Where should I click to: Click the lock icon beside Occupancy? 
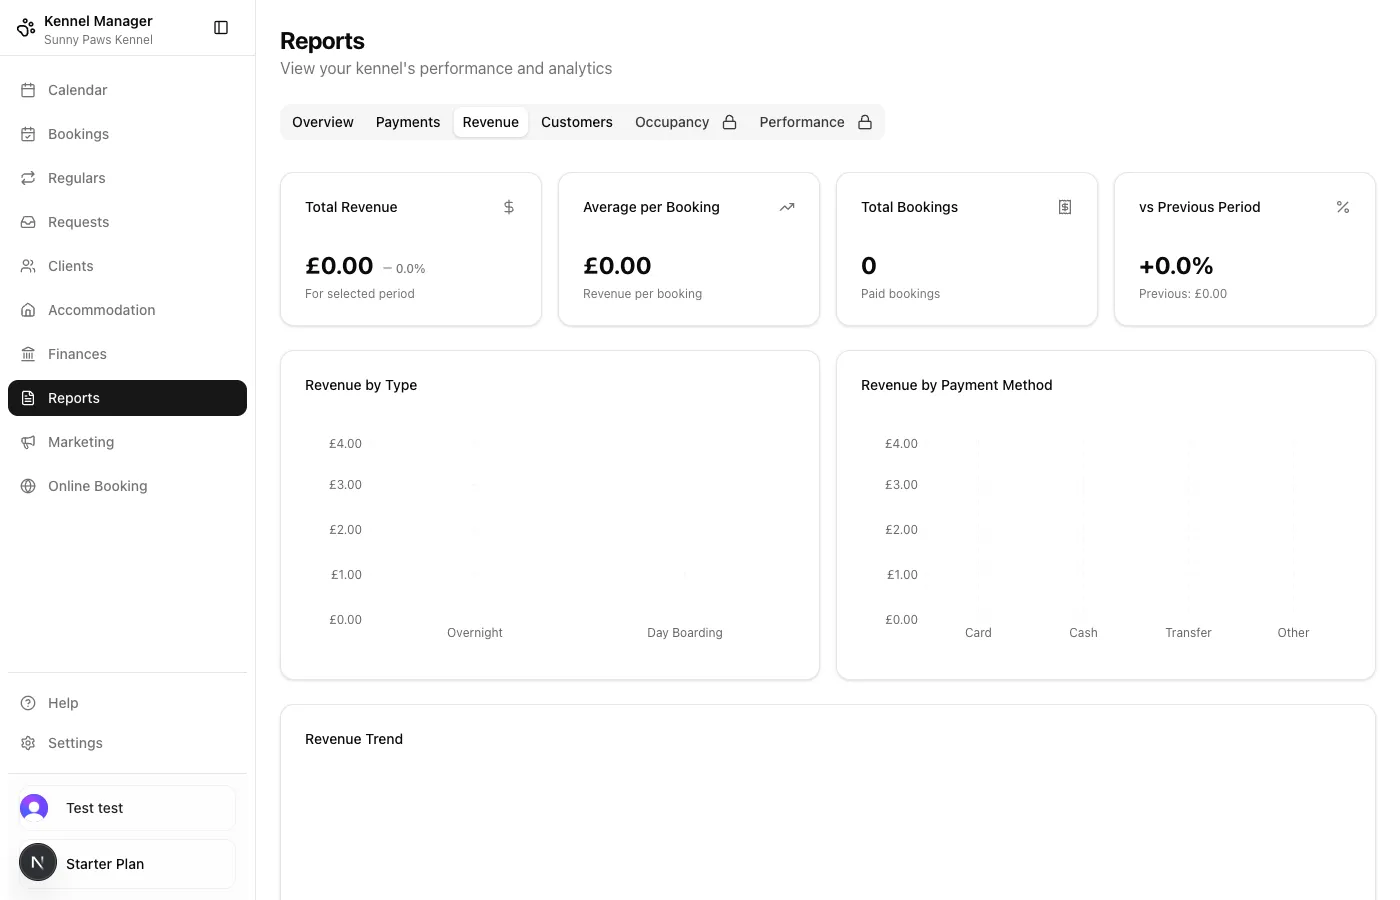coord(729,121)
